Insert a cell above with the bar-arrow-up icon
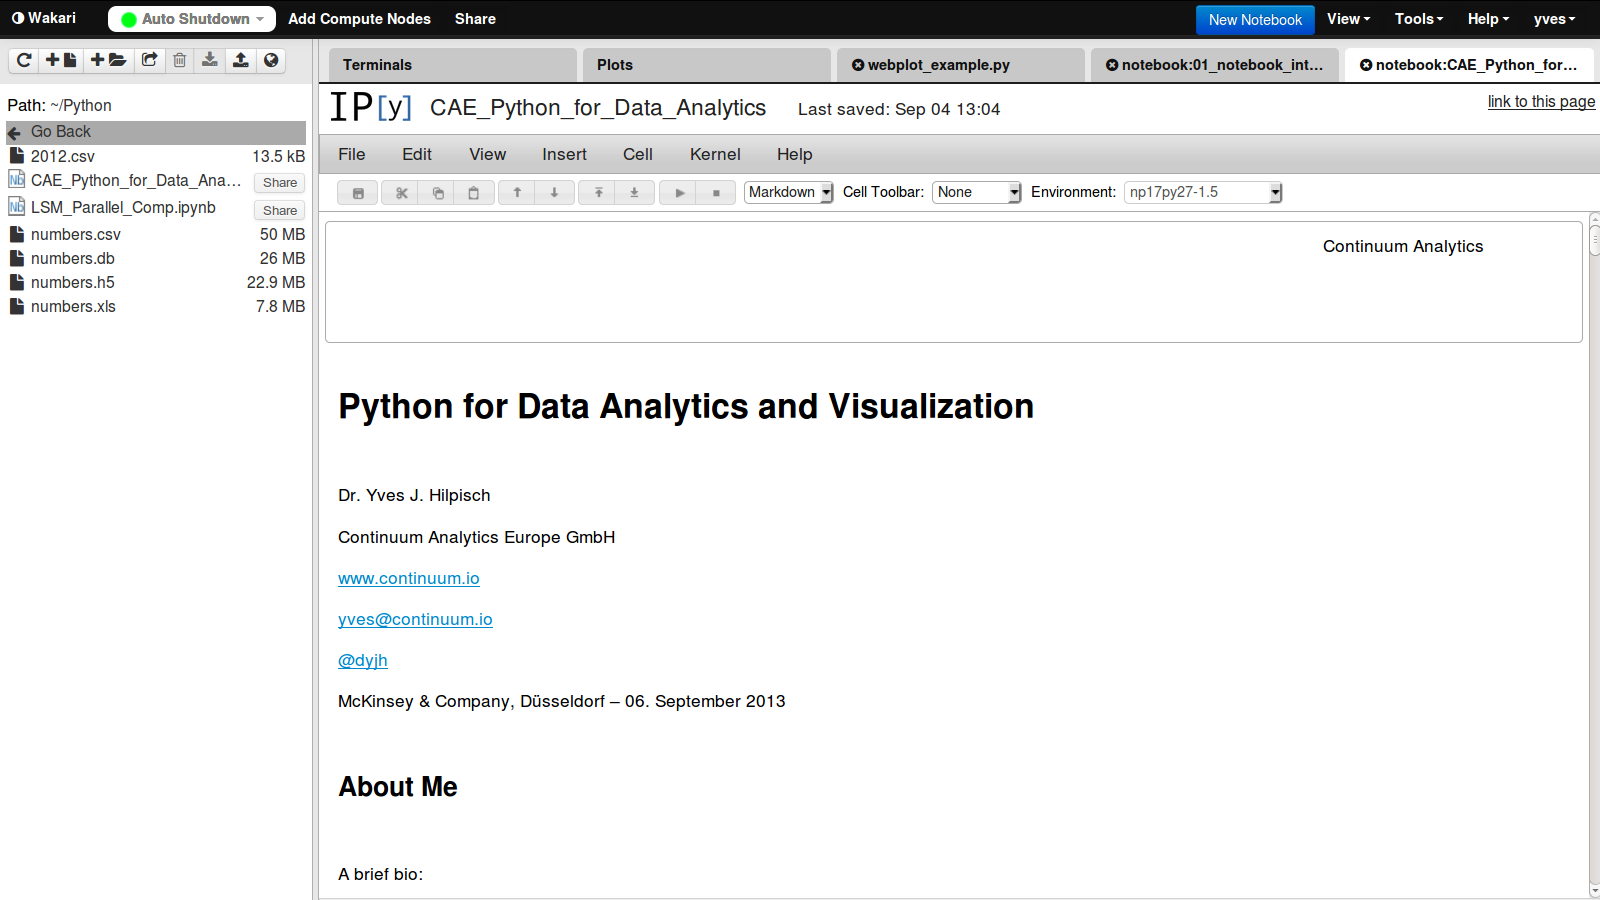This screenshot has width=1600, height=900. tap(598, 193)
